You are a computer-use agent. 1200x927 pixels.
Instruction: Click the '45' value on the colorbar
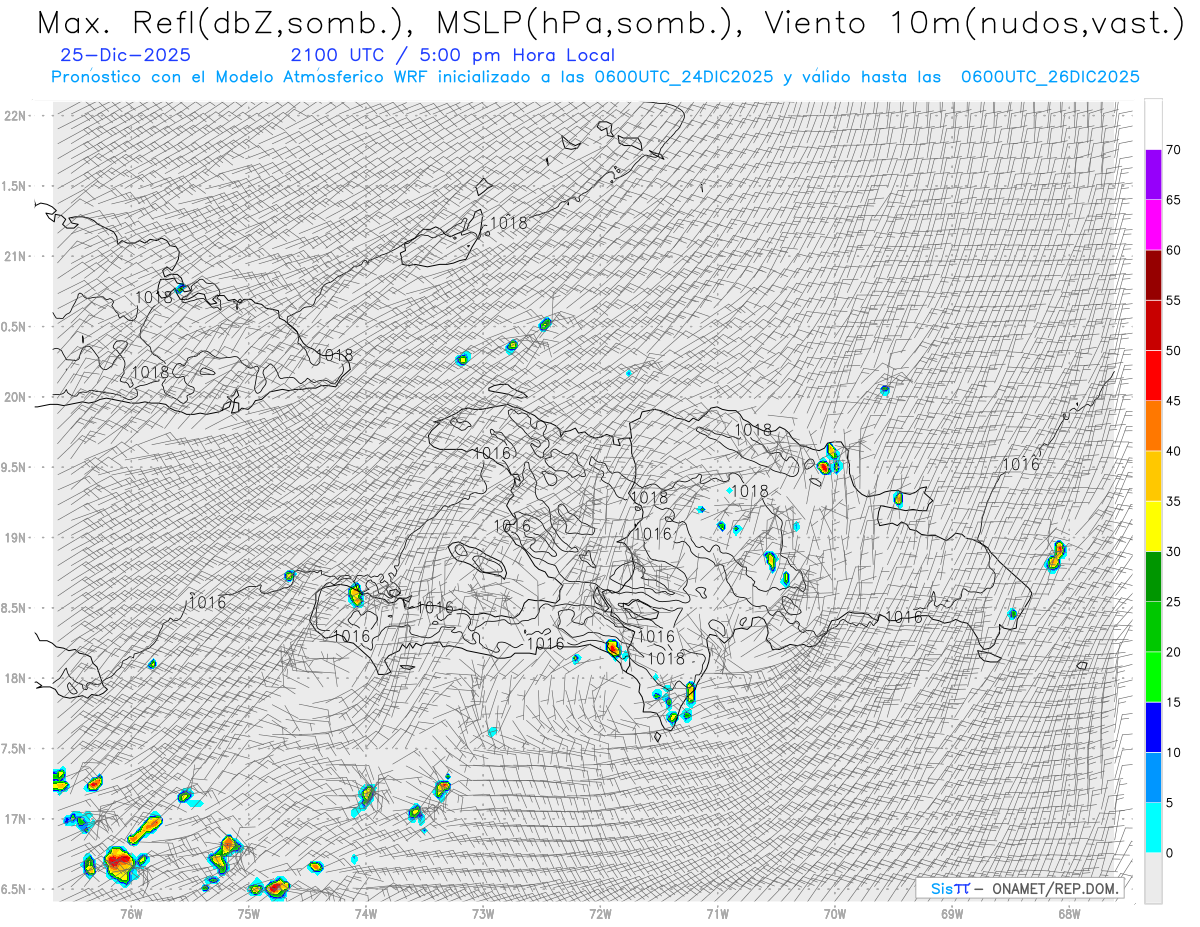[1173, 401]
